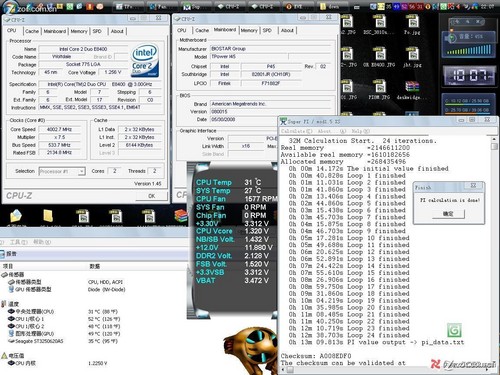
Task: Click 确定 in the Finish dialog
Action: [x=448, y=214]
